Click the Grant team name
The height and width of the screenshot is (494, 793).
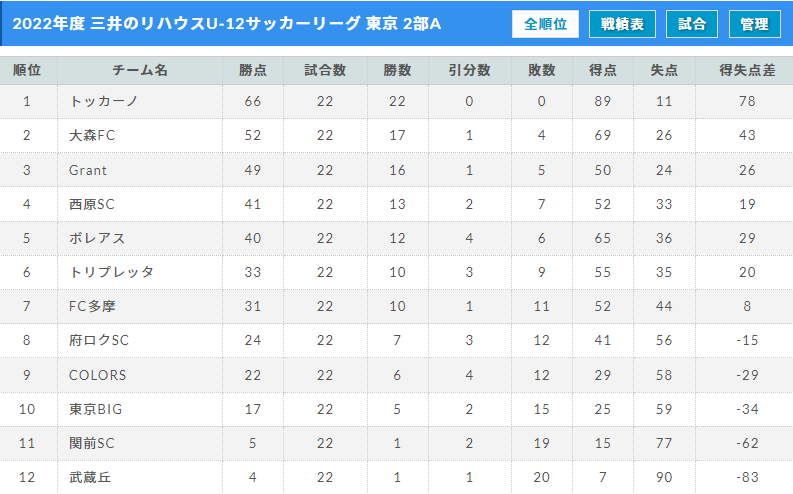pos(87,170)
